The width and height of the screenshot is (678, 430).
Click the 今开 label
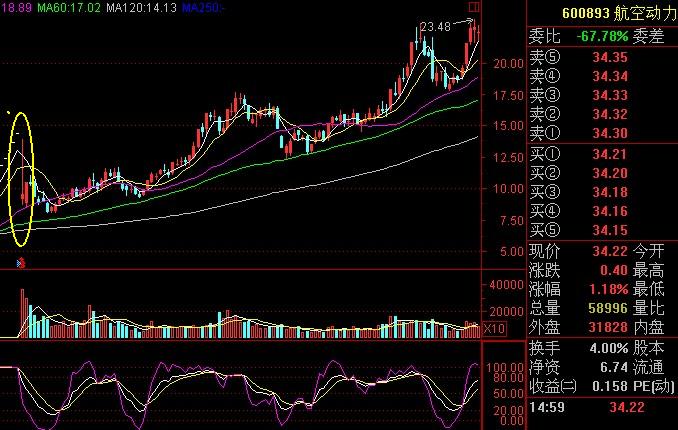tap(648, 251)
